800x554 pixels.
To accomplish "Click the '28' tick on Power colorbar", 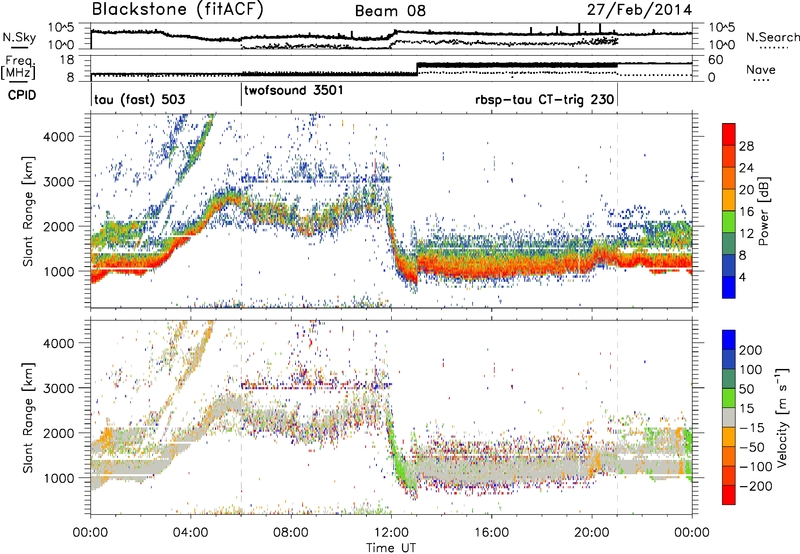I will [746, 146].
